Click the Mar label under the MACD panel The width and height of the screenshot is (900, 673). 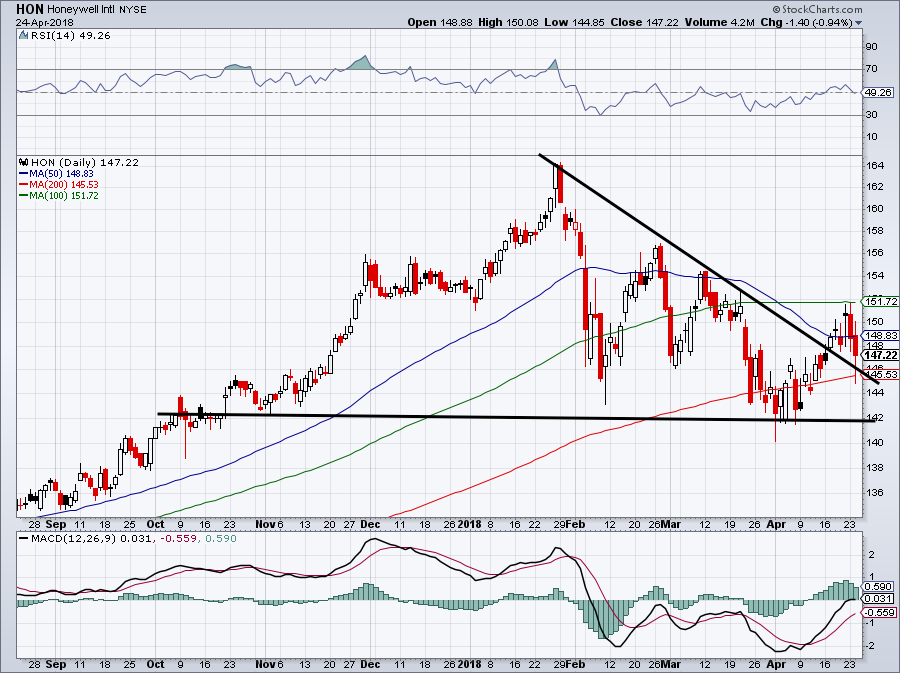(670, 664)
